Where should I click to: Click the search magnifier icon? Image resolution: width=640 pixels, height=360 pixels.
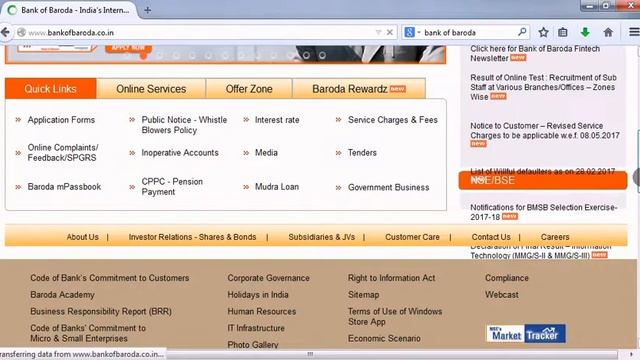point(522,32)
